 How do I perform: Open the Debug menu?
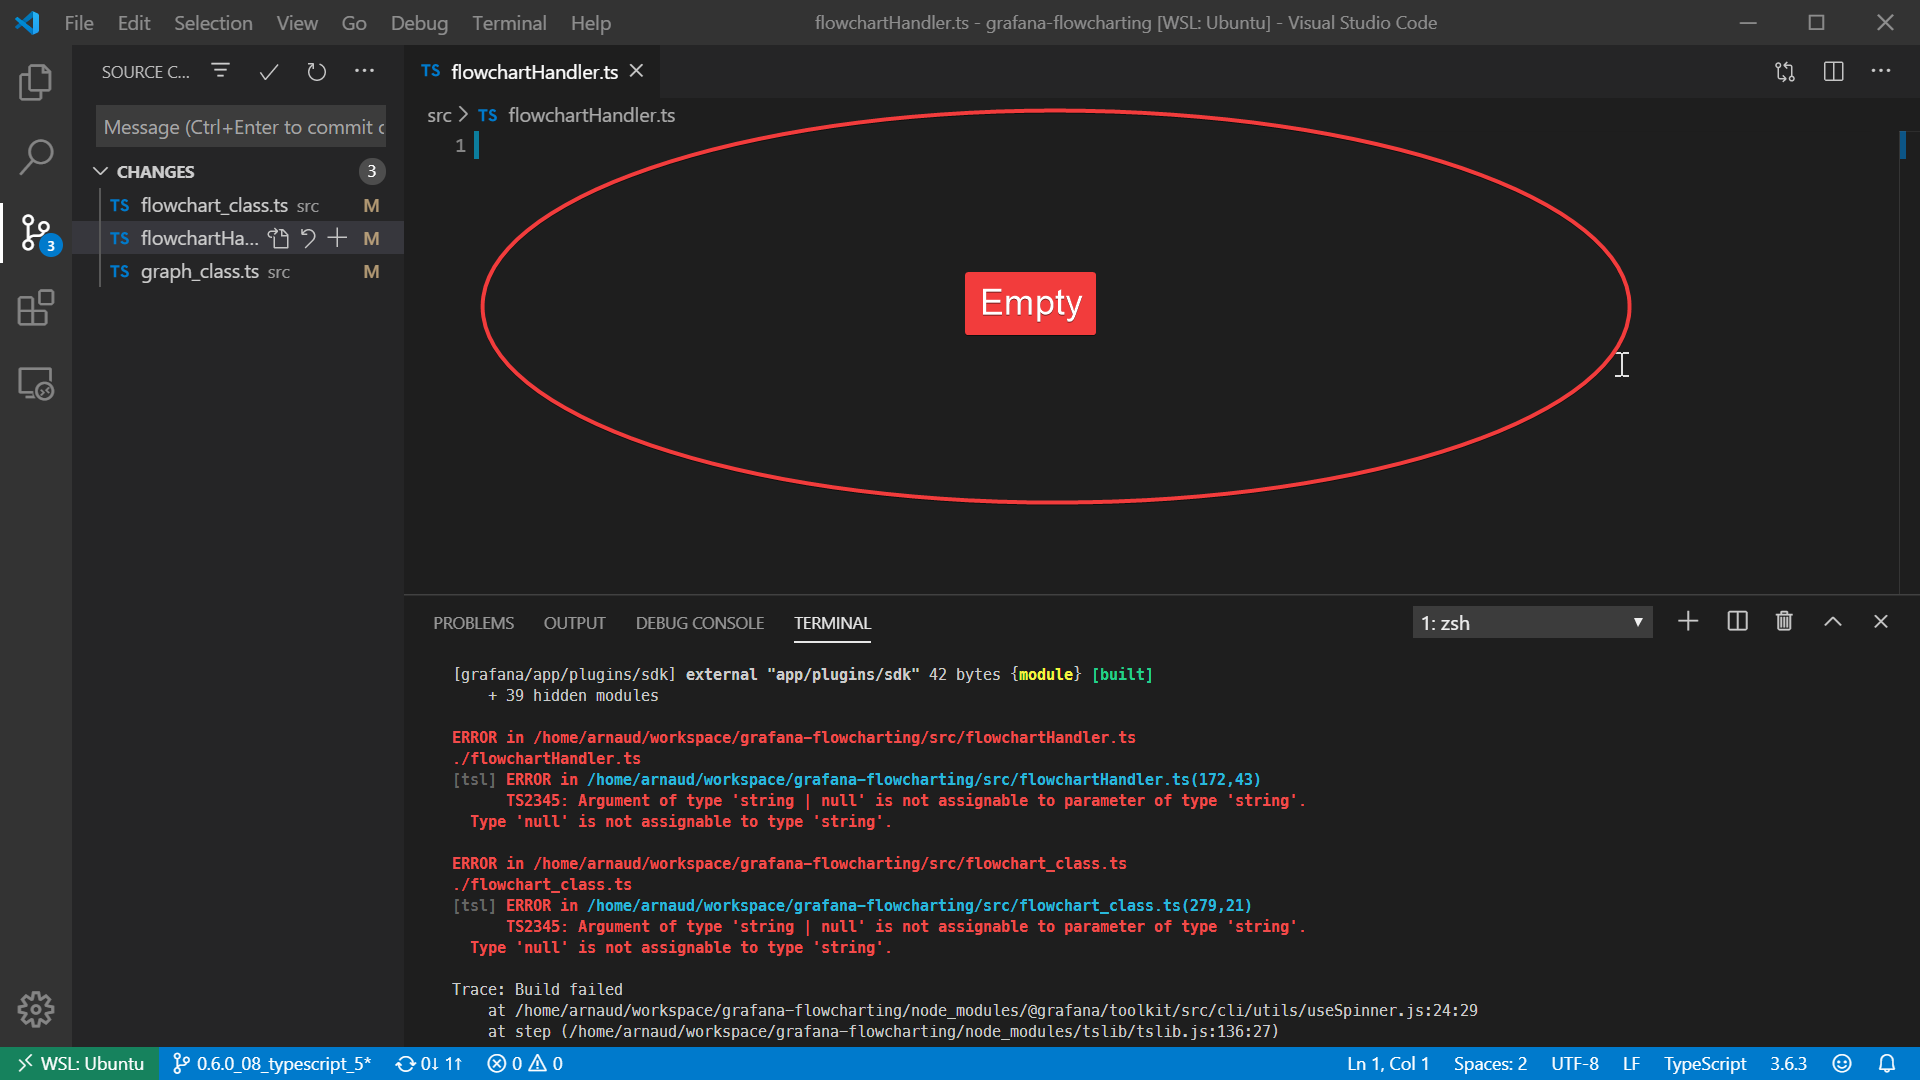coord(419,22)
